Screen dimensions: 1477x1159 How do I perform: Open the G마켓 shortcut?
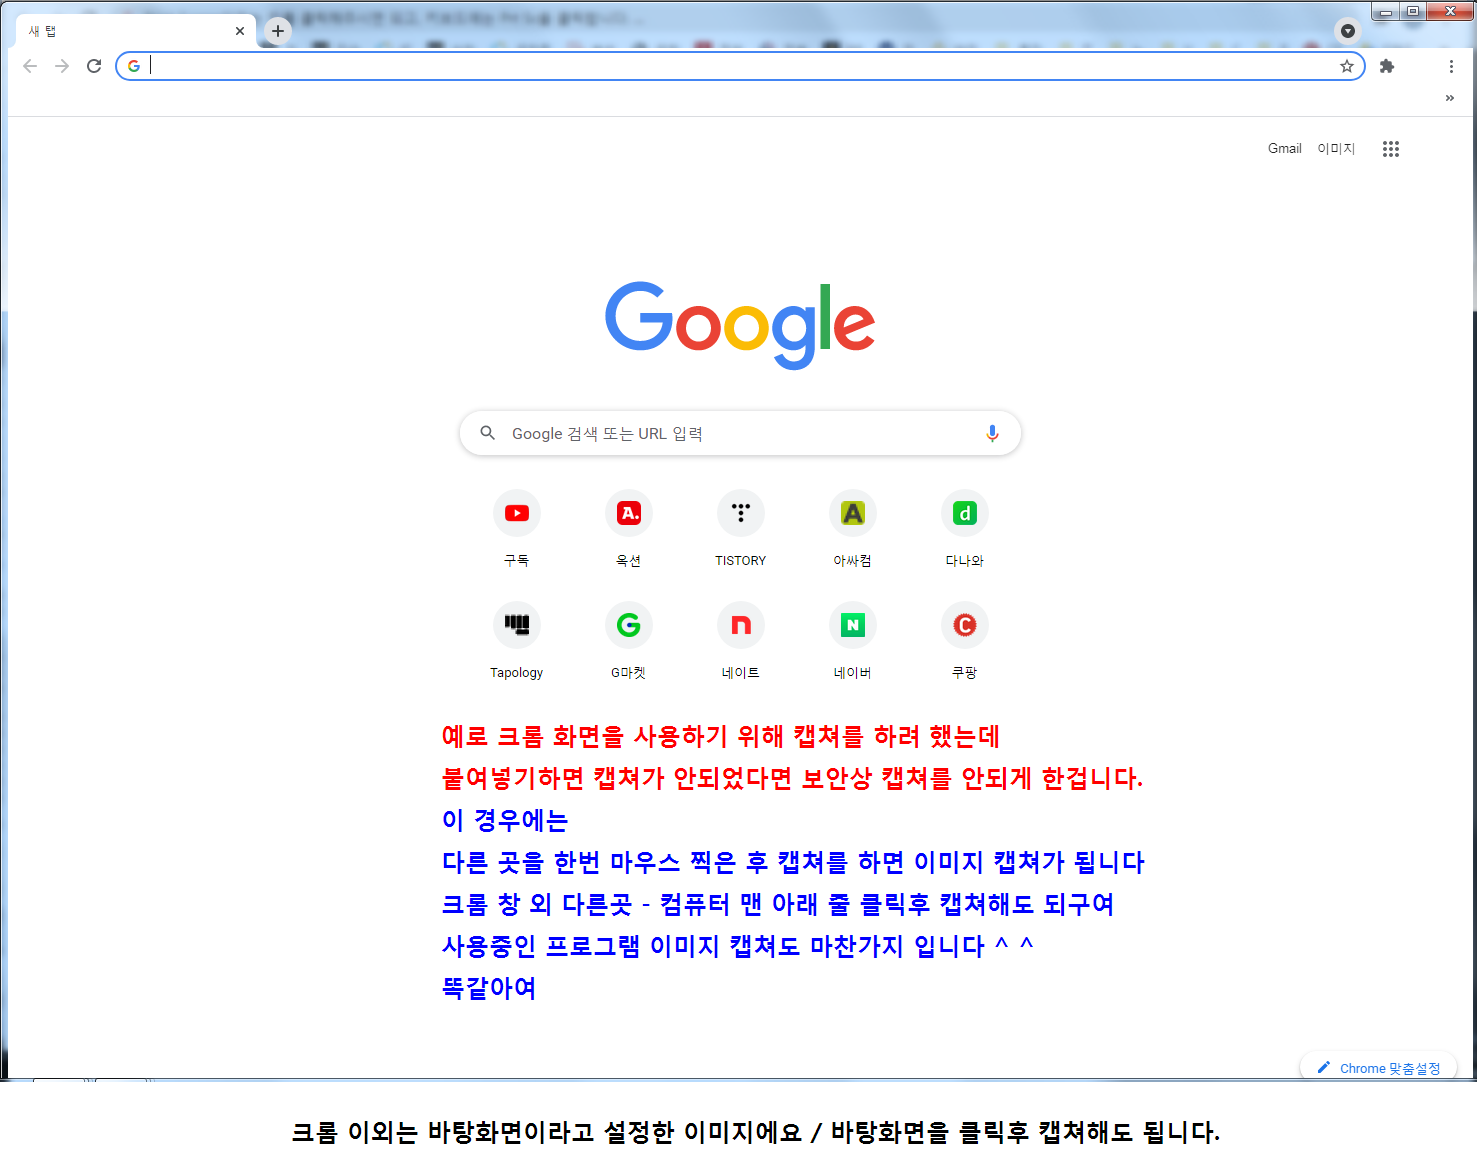click(629, 642)
